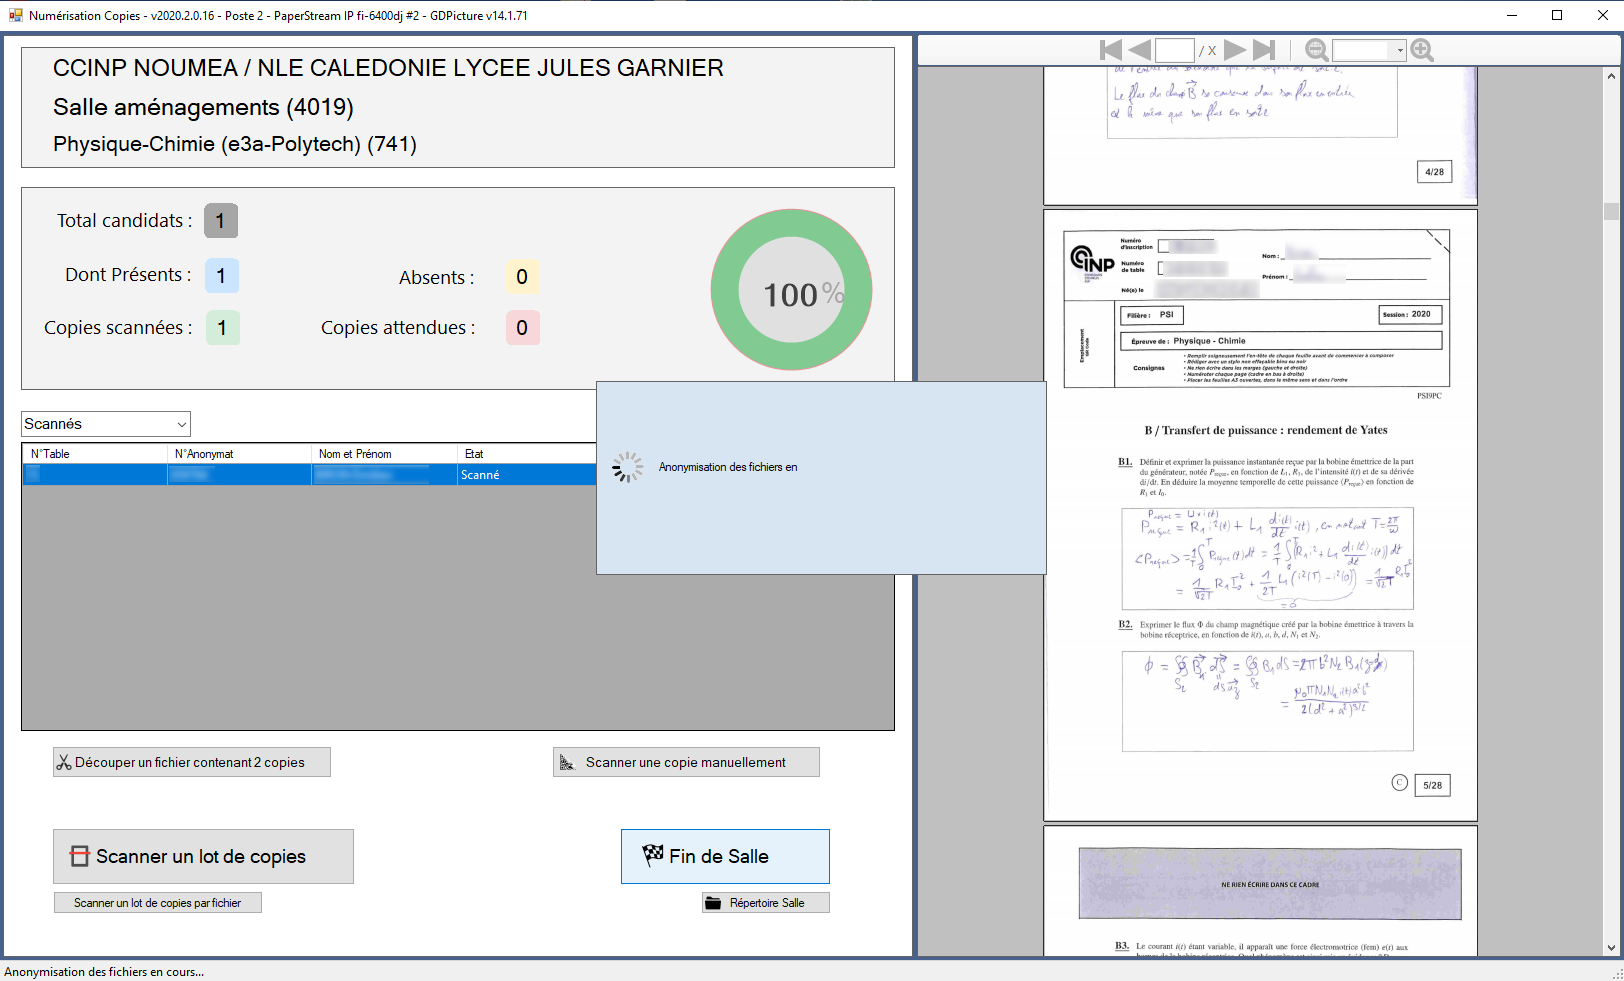The height and width of the screenshot is (981, 1624).
Task: Click the scanned page 4/28 preview
Action: (x=1260, y=135)
